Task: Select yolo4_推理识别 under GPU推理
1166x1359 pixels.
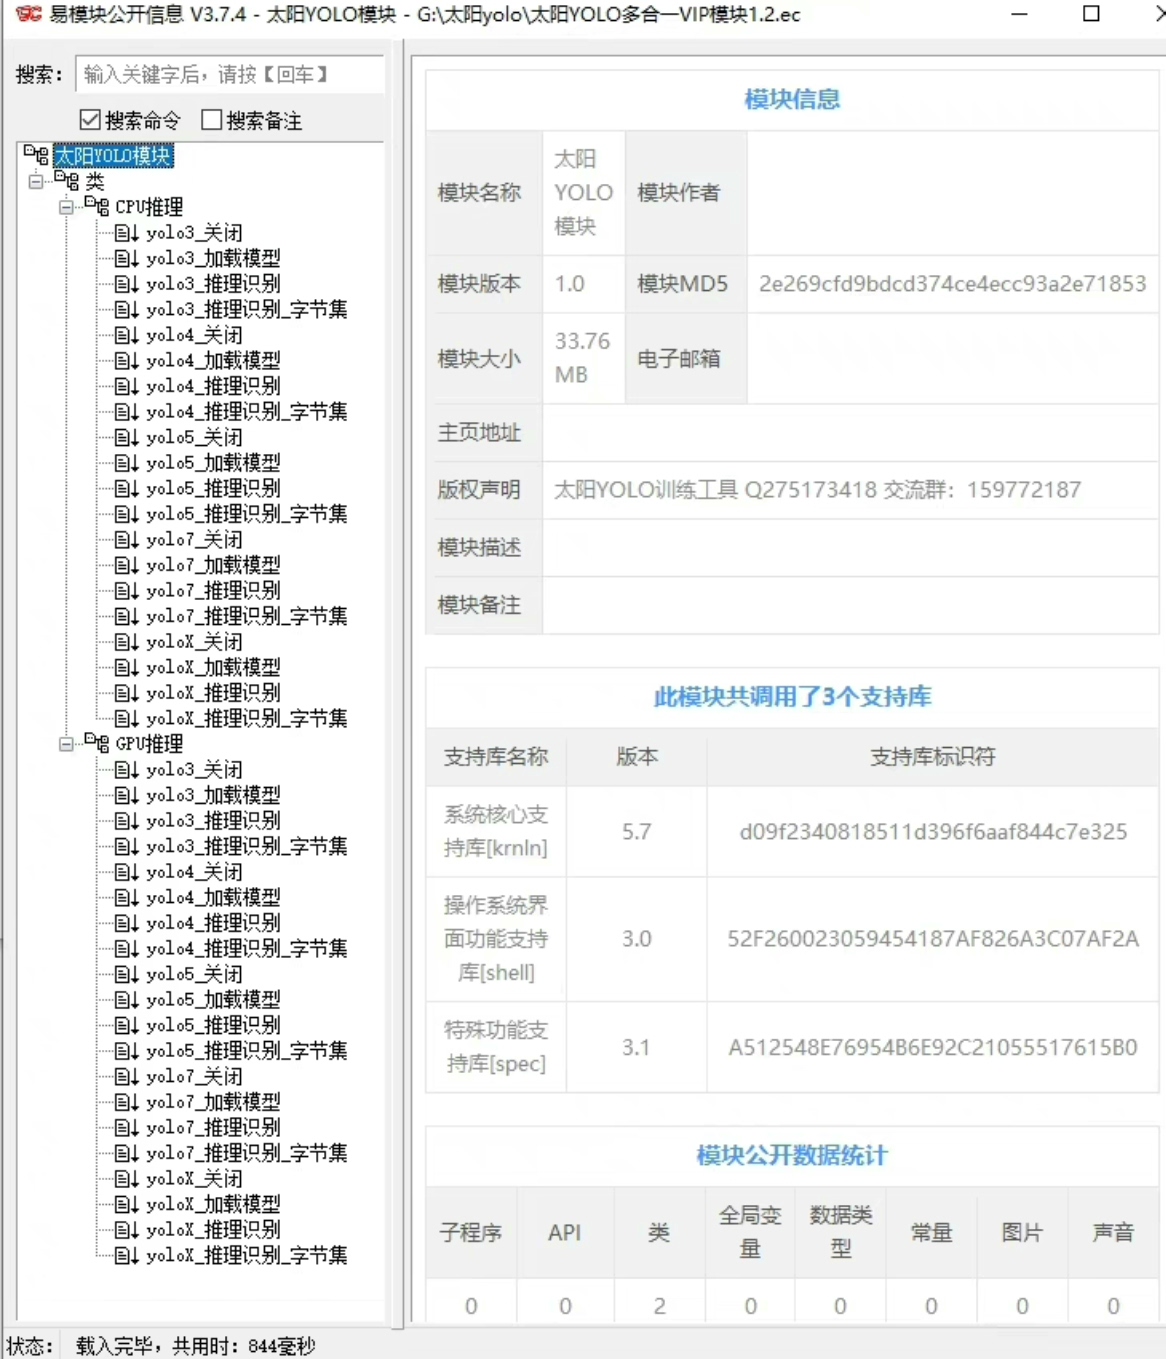Action: (213, 922)
